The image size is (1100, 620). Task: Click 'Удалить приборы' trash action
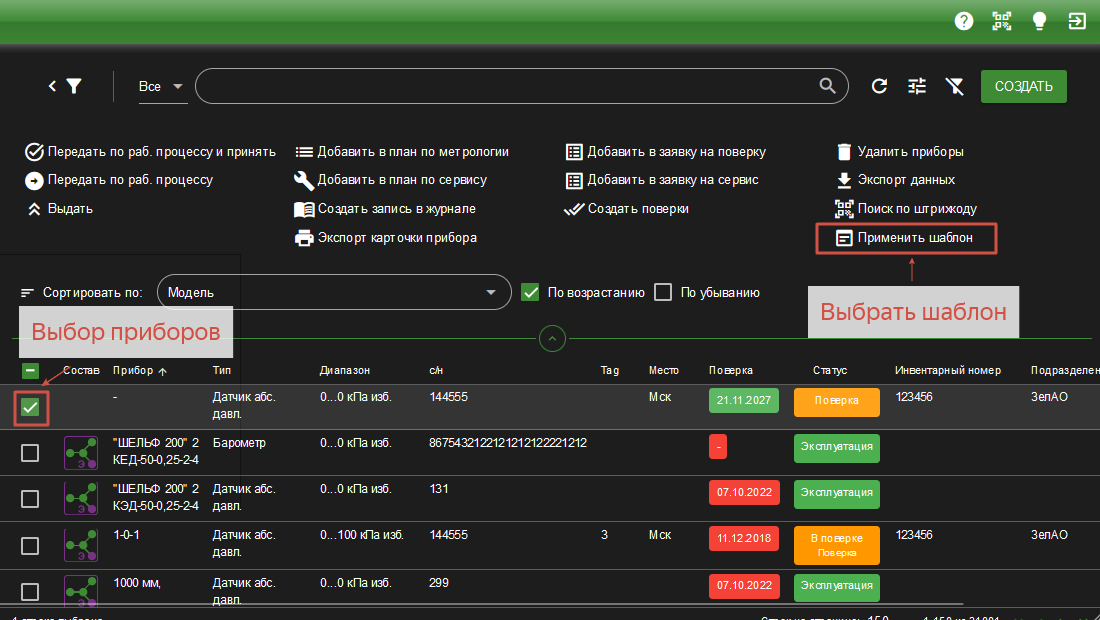click(x=900, y=151)
